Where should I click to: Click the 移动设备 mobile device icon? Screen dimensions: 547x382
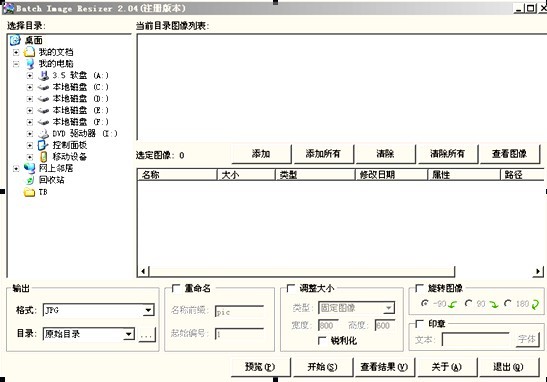point(43,157)
